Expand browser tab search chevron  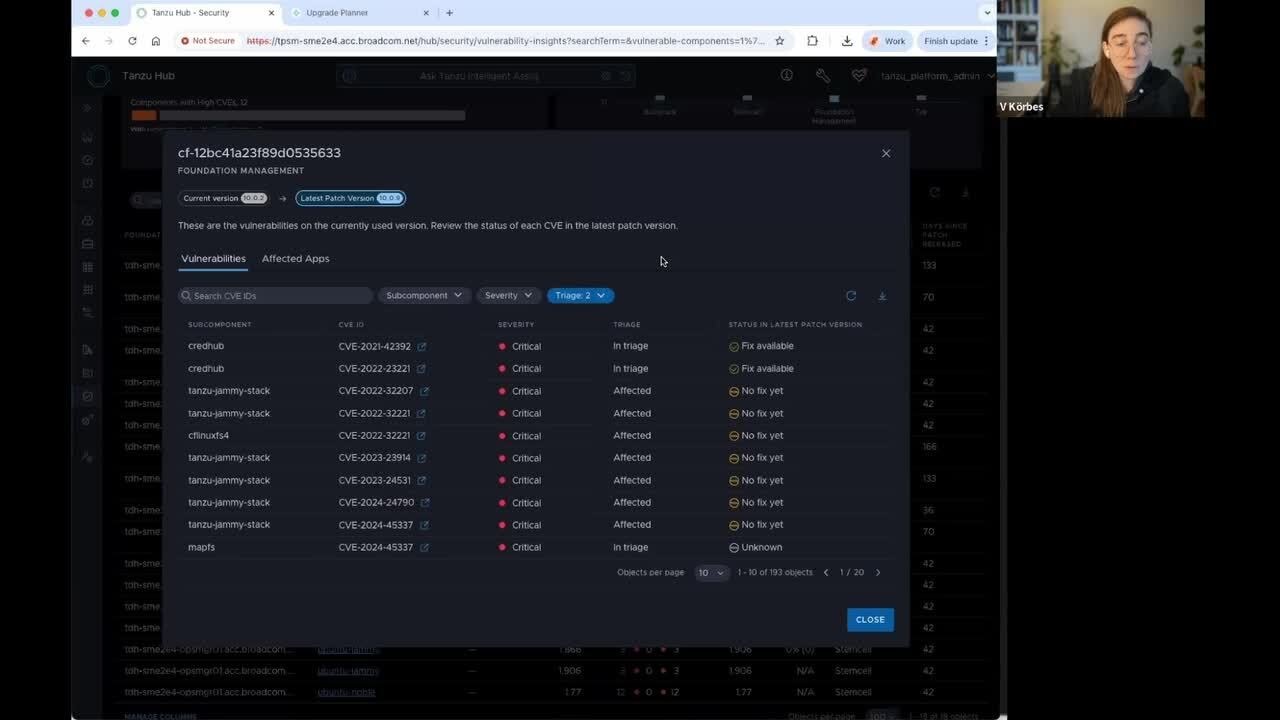pyautogui.click(x=987, y=13)
